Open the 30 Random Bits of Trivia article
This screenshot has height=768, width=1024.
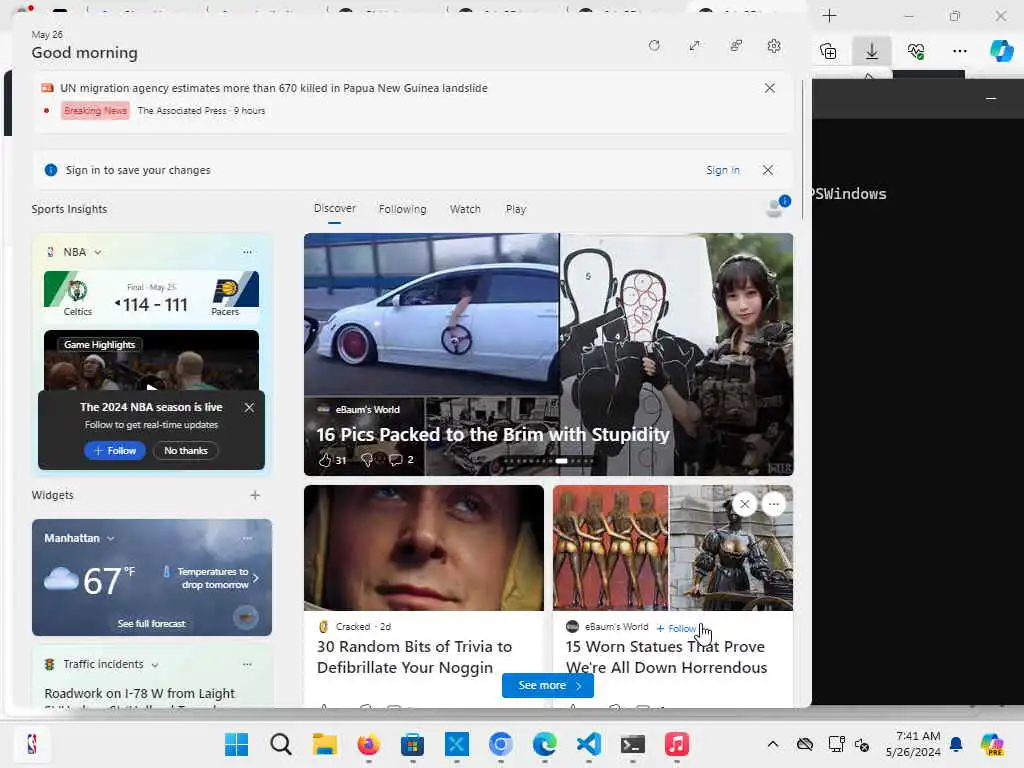click(415, 657)
